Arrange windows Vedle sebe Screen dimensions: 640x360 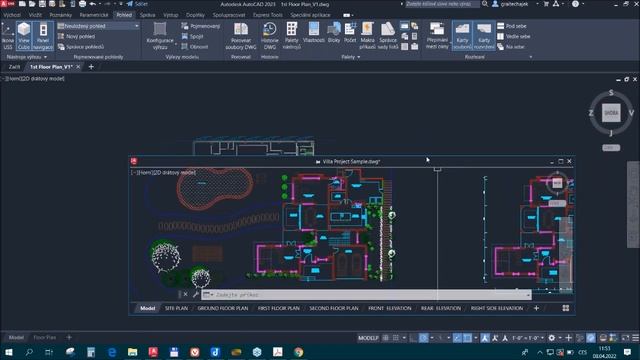tap(513, 36)
